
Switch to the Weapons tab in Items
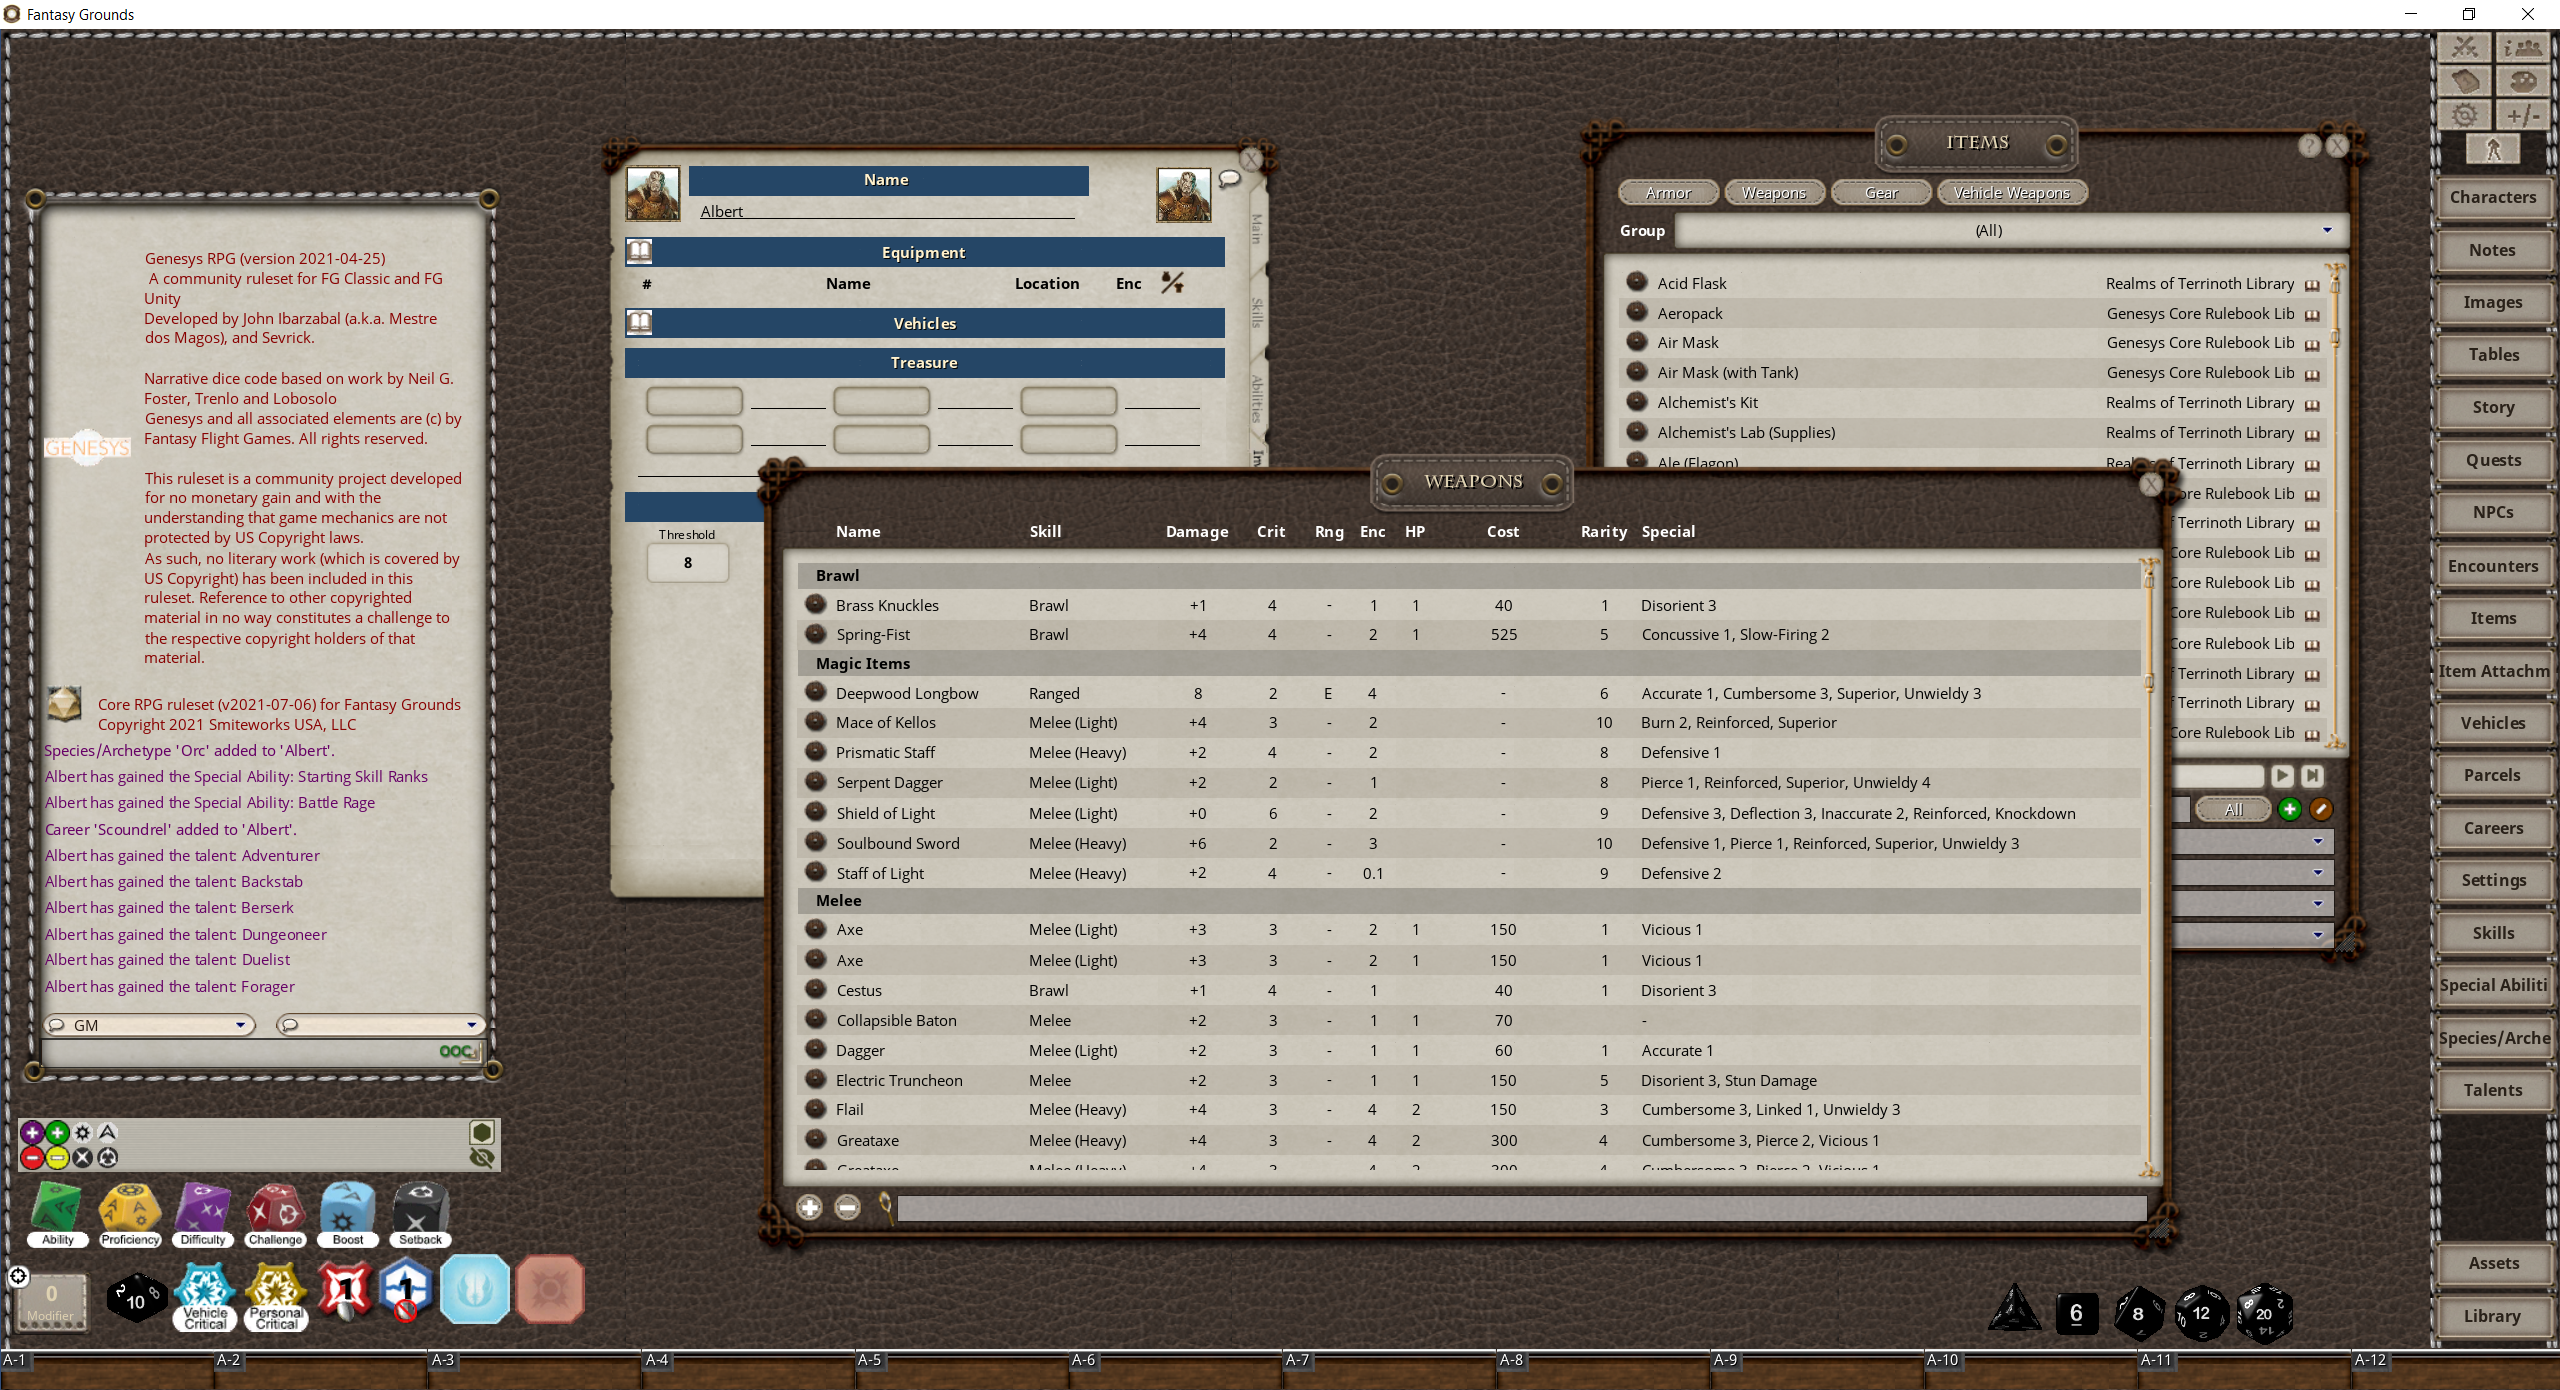(x=1774, y=192)
